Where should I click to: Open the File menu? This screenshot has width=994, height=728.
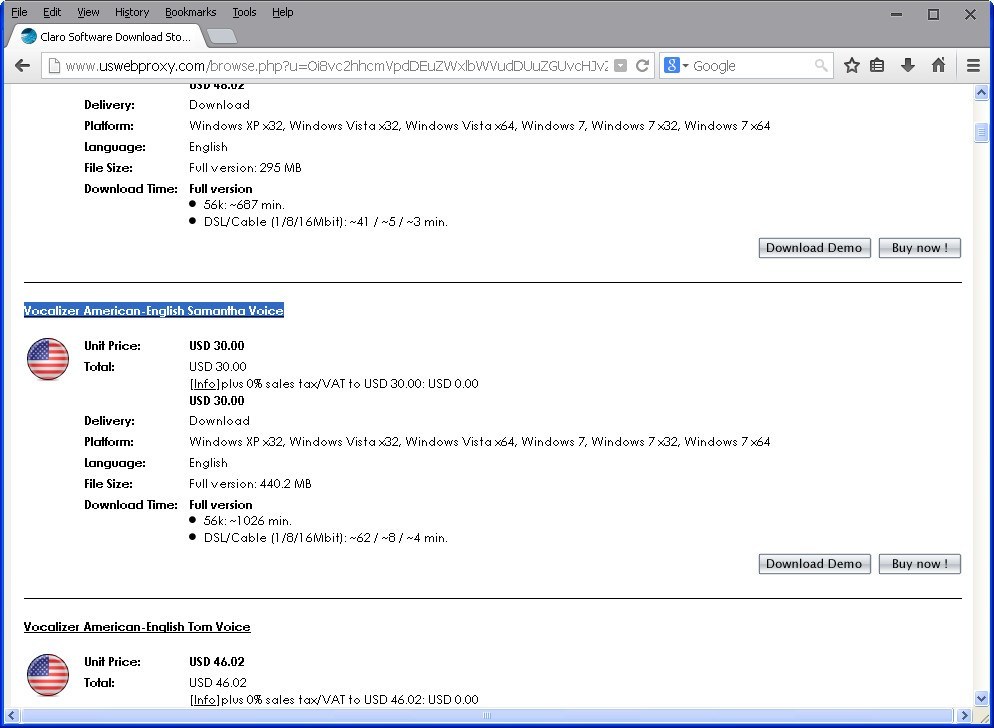(19, 12)
